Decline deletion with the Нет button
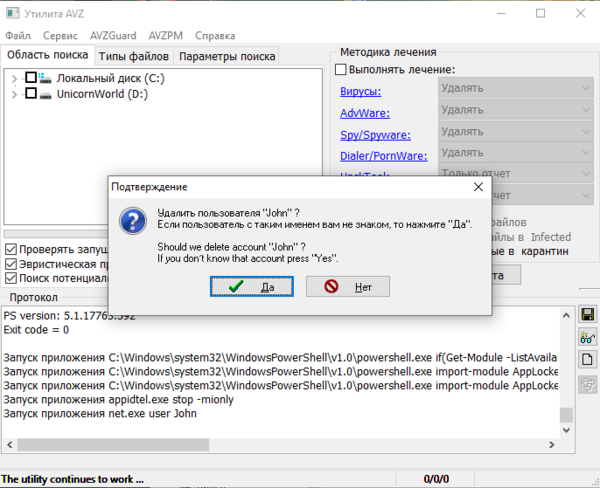Screen dimensions: 600x488 coord(348,286)
